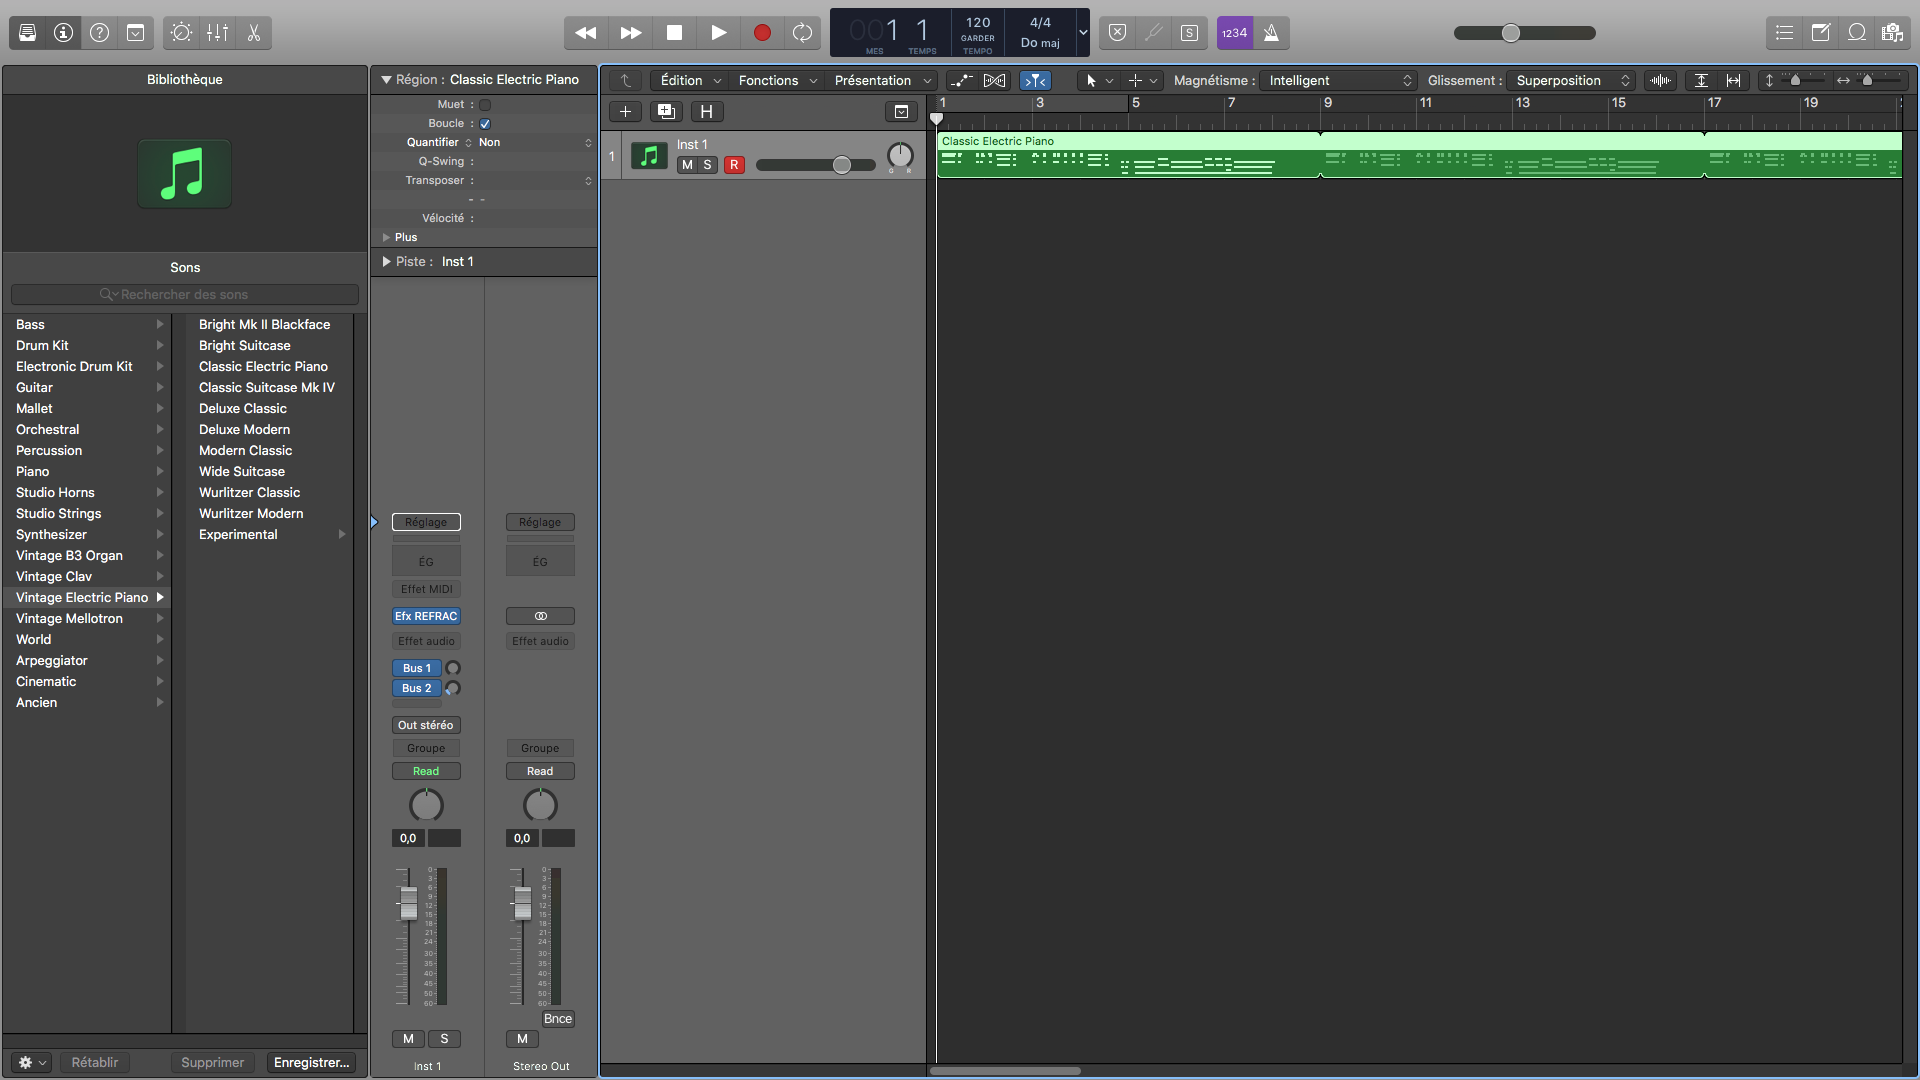
Task: Click the Record button in transport
Action: pyautogui.click(x=761, y=33)
